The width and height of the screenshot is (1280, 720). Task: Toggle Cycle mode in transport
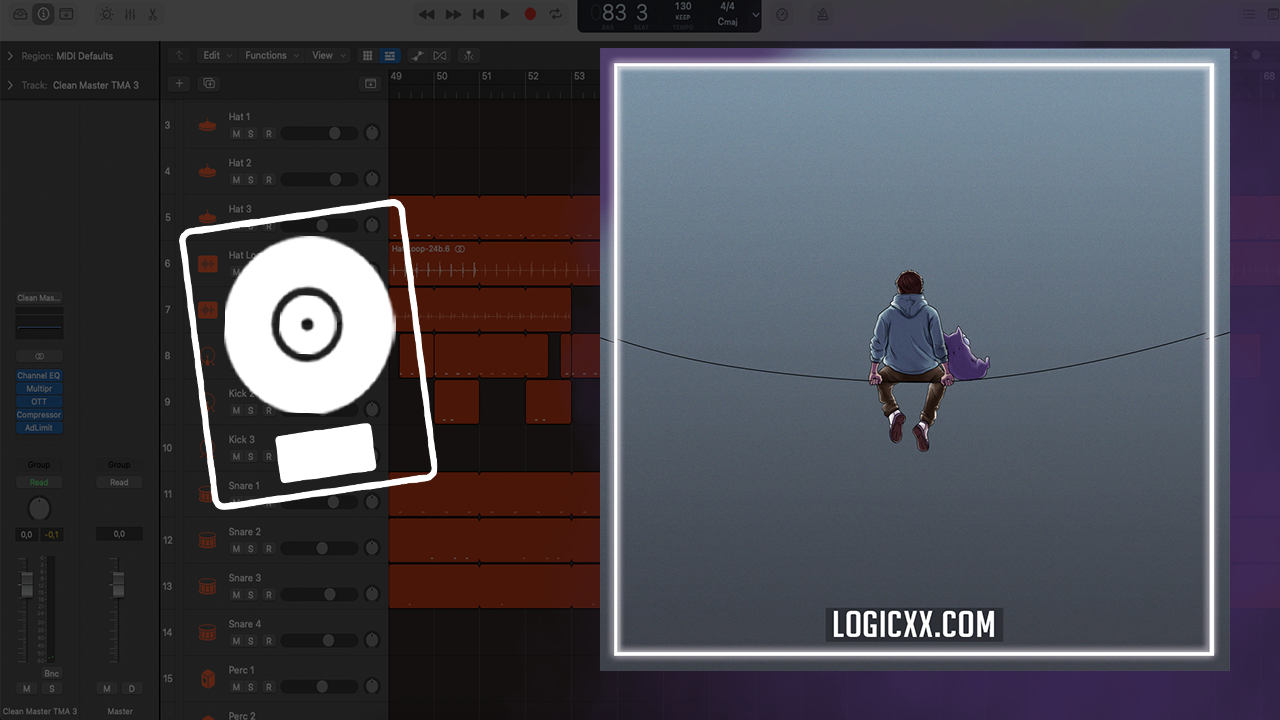[x=556, y=14]
